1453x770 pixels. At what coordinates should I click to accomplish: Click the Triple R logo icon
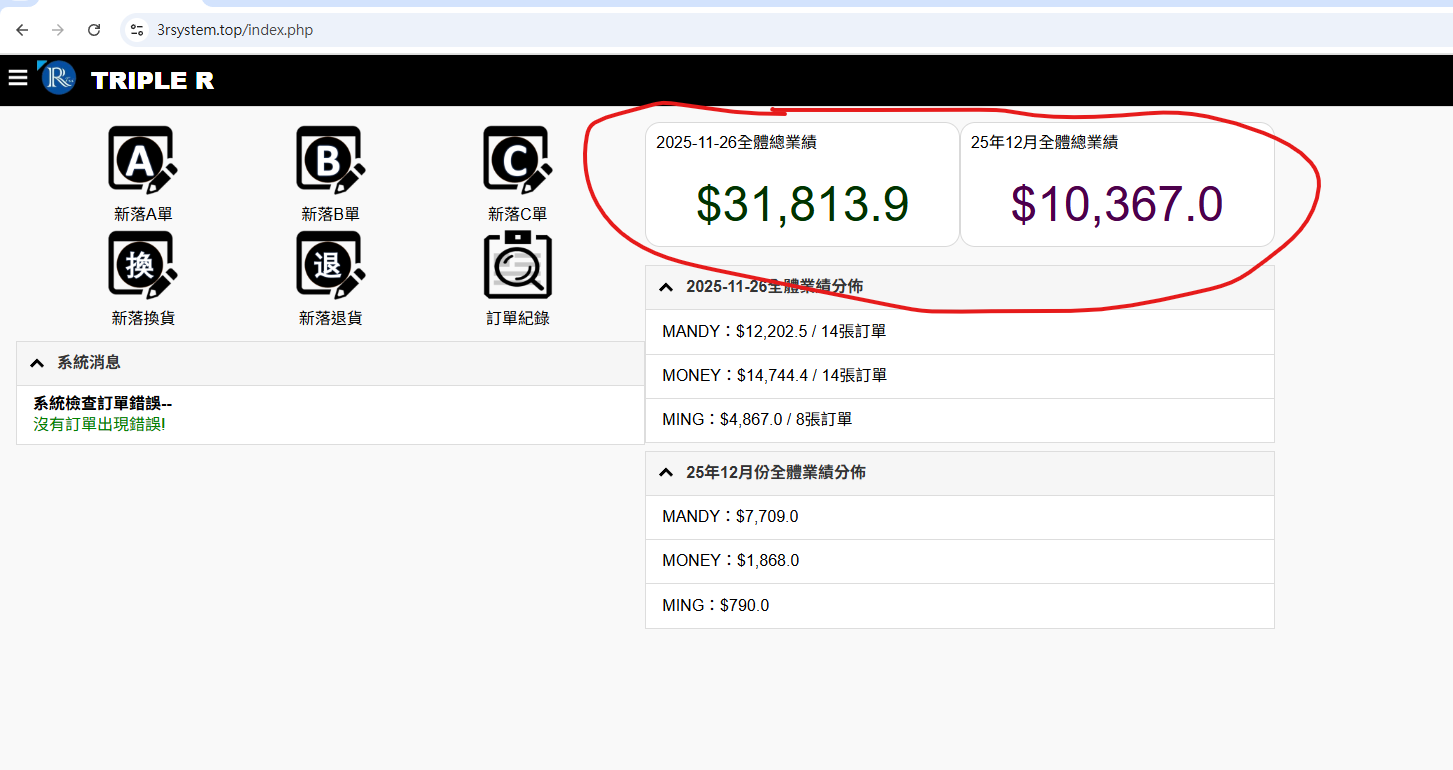click(57, 78)
